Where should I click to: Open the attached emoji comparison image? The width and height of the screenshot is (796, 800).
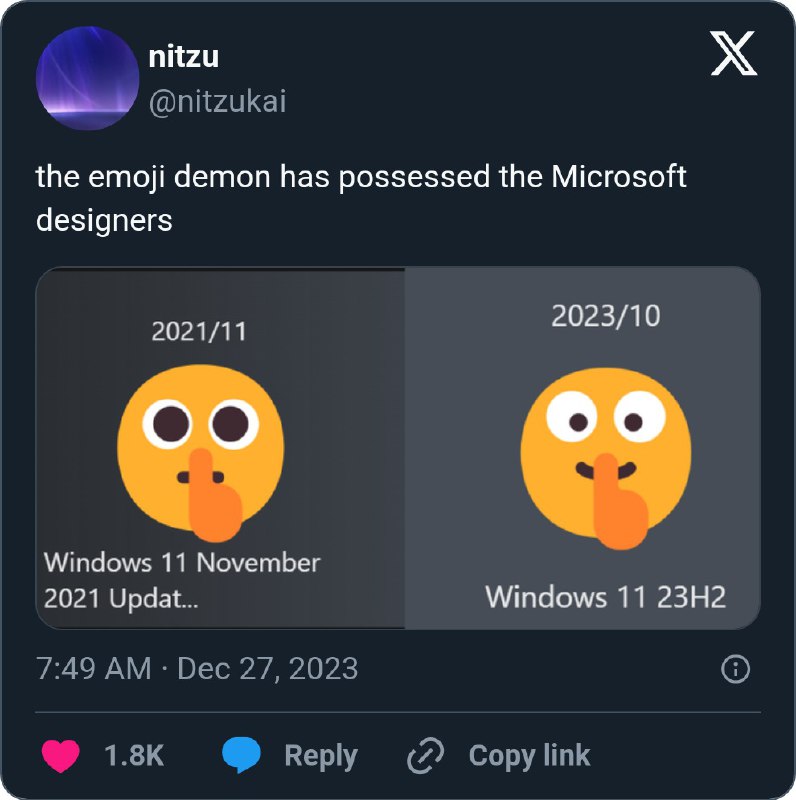tap(398, 448)
